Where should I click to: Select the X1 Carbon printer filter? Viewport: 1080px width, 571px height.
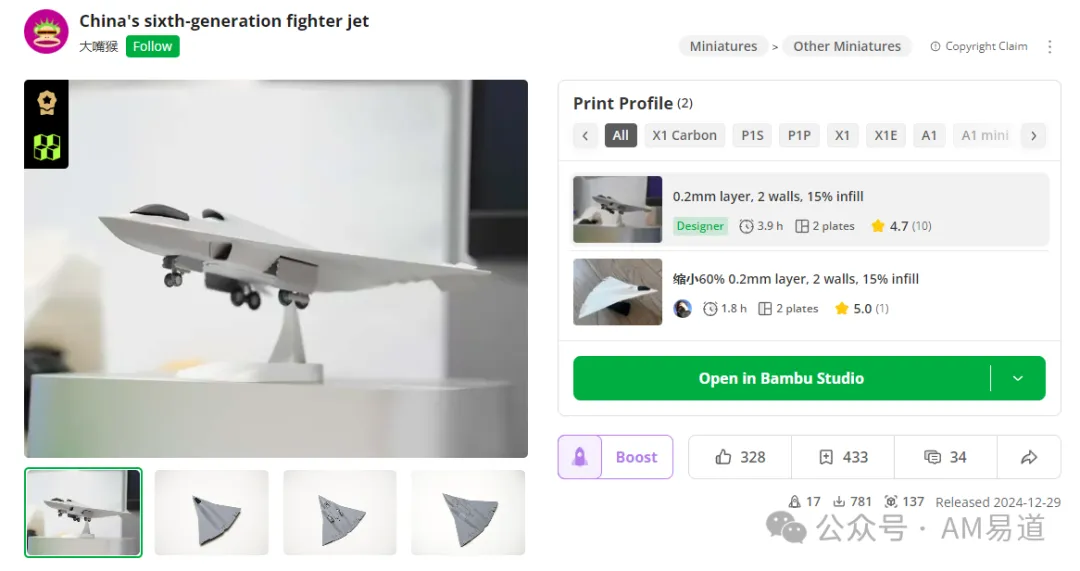pyautogui.click(x=684, y=135)
